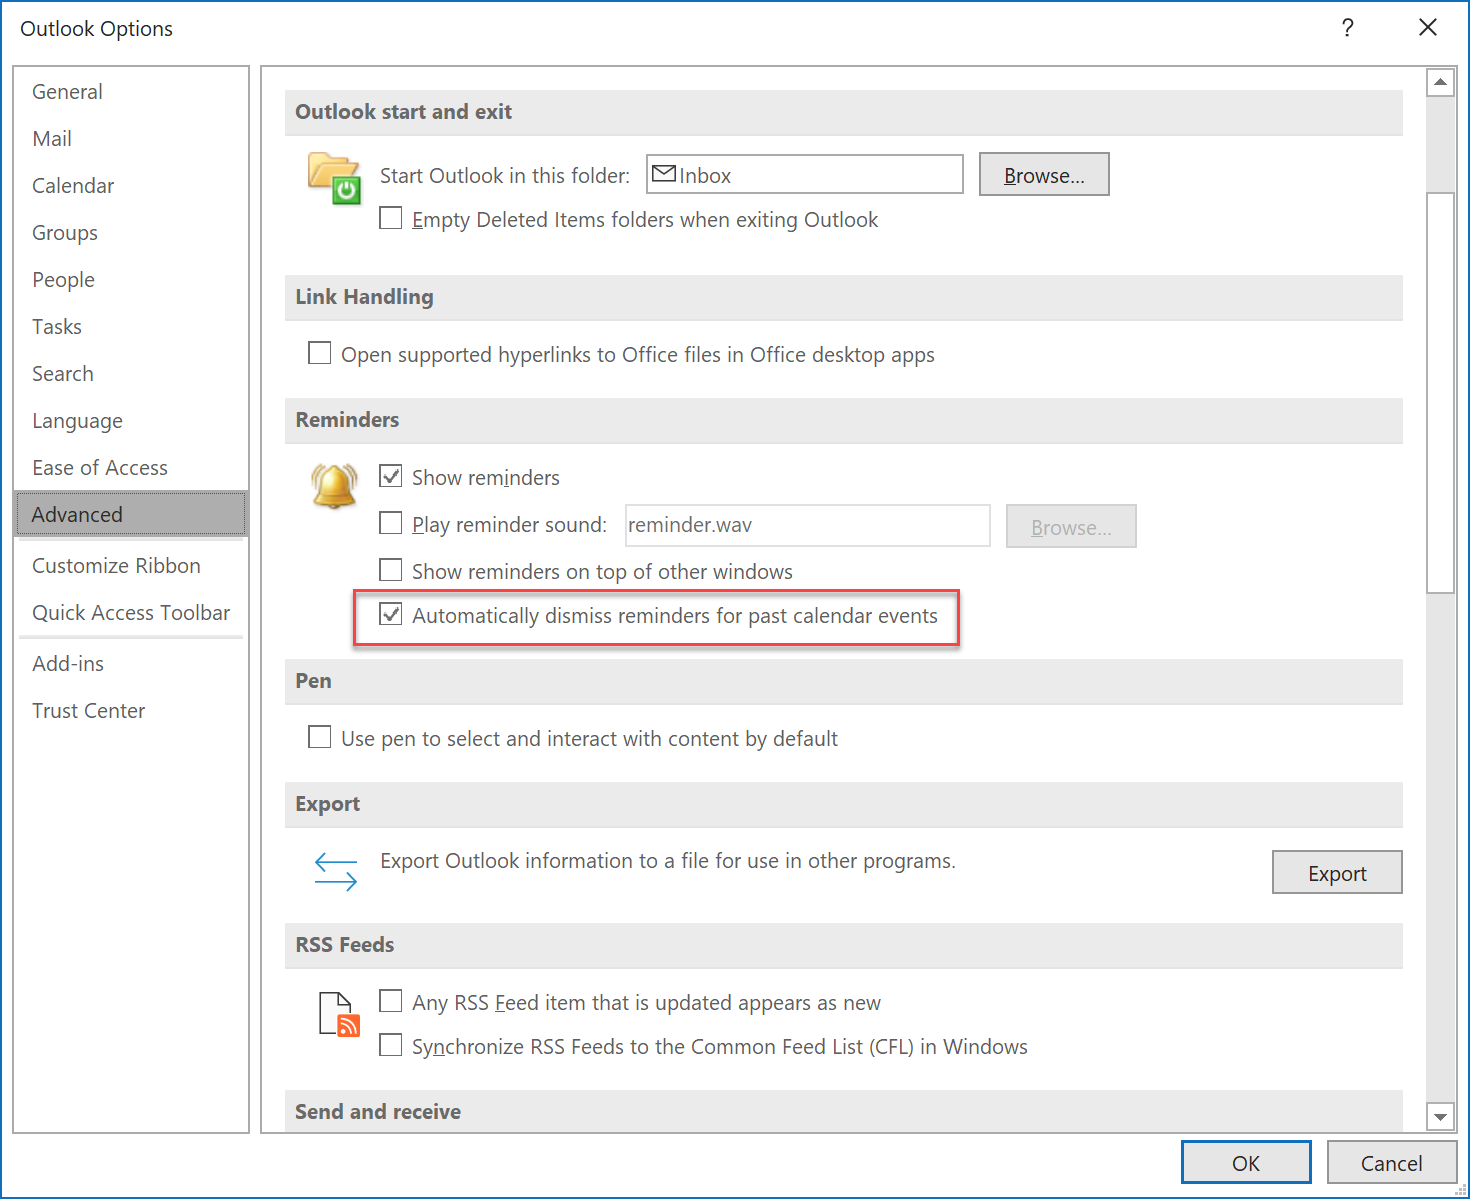Image resolution: width=1470 pixels, height=1199 pixels.
Task: Click the RSS feed document icon
Action: tap(338, 1014)
